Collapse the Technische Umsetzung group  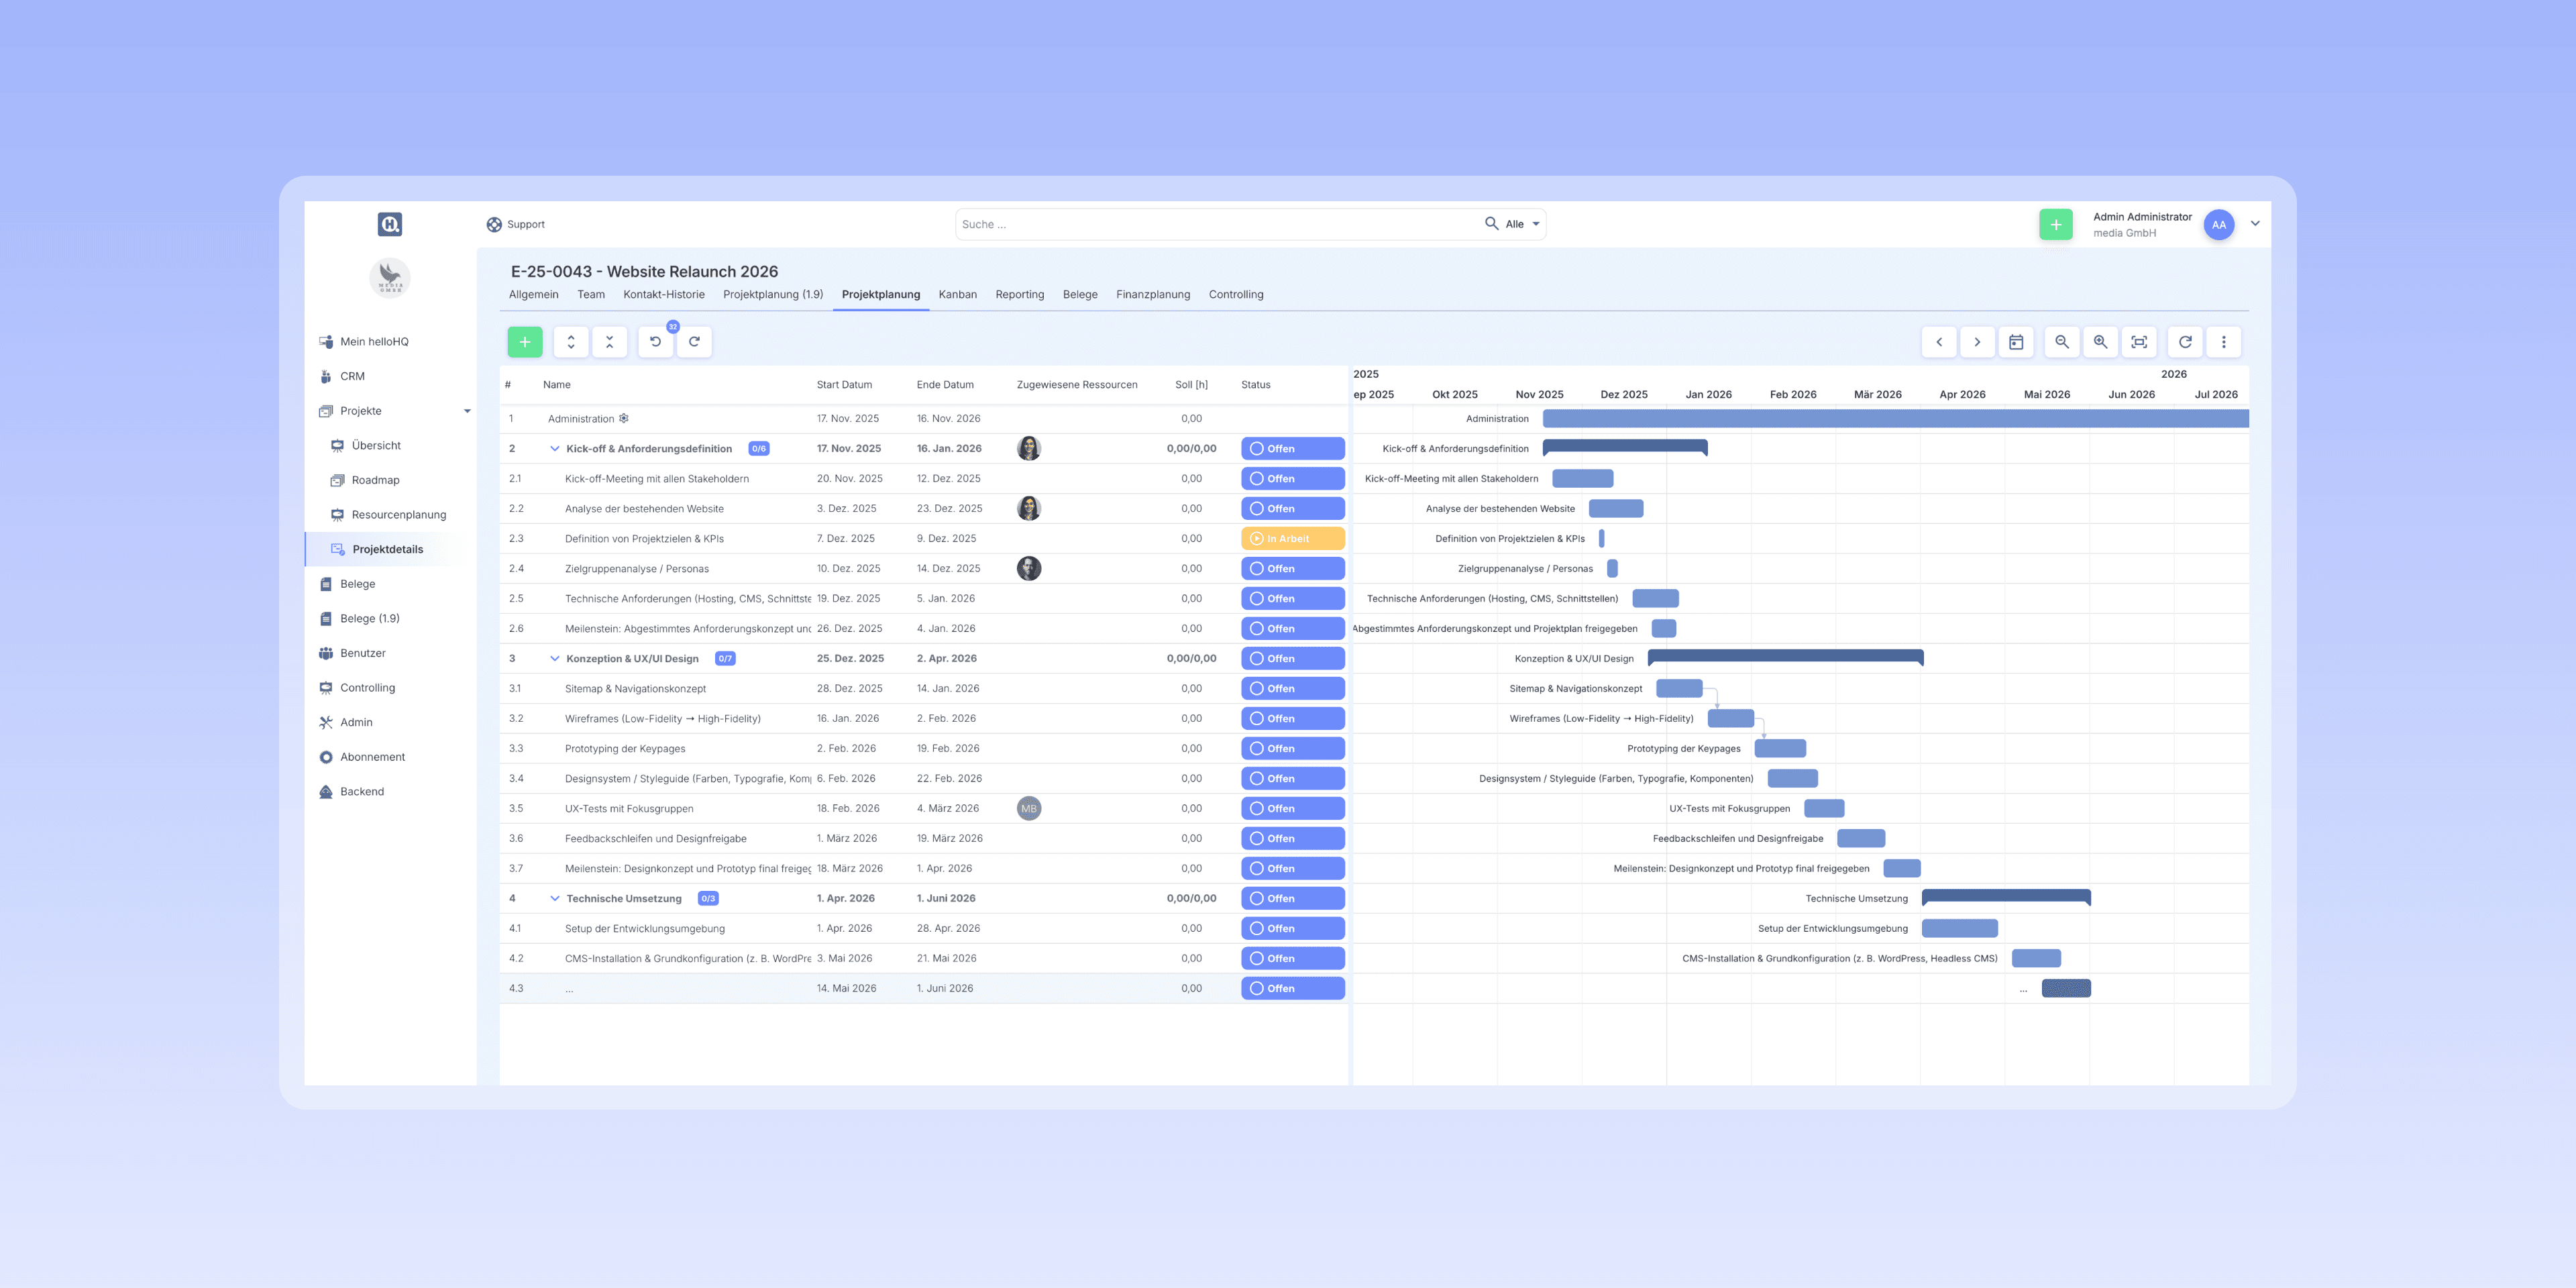pyautogui.click(x=555, y=899)
